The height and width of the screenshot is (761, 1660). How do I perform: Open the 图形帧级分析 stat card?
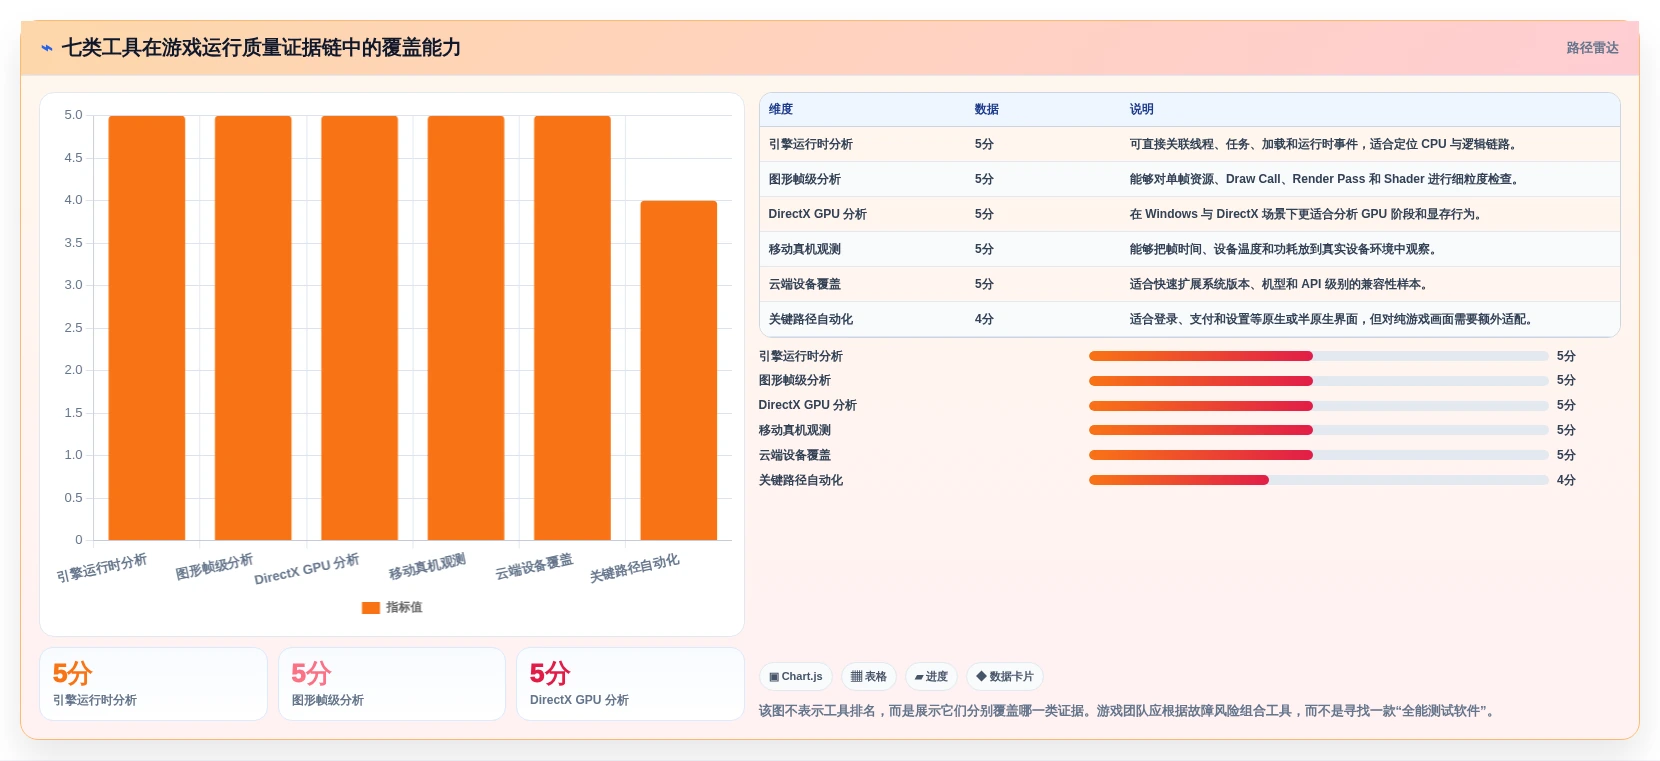pyautogui.click(x=392, y=684)
